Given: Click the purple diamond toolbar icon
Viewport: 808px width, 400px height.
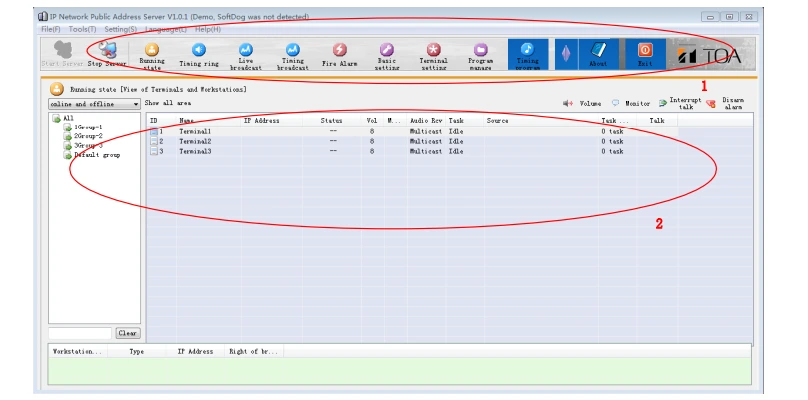Looking at the screenshot, I should point(566,53).
